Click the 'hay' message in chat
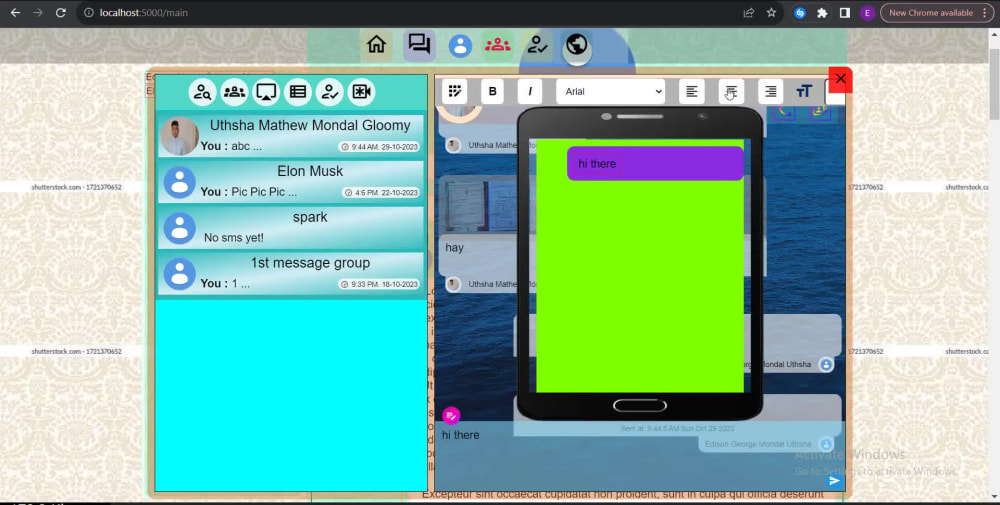Image resolution: width=1000 pixels, height=505 pixels. [x=454, y=247]
